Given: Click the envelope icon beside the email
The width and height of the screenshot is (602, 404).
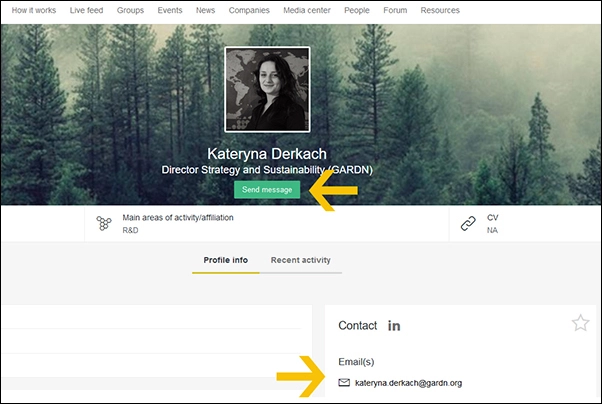Looking at the screenshot, I should (x=344, y=383).
